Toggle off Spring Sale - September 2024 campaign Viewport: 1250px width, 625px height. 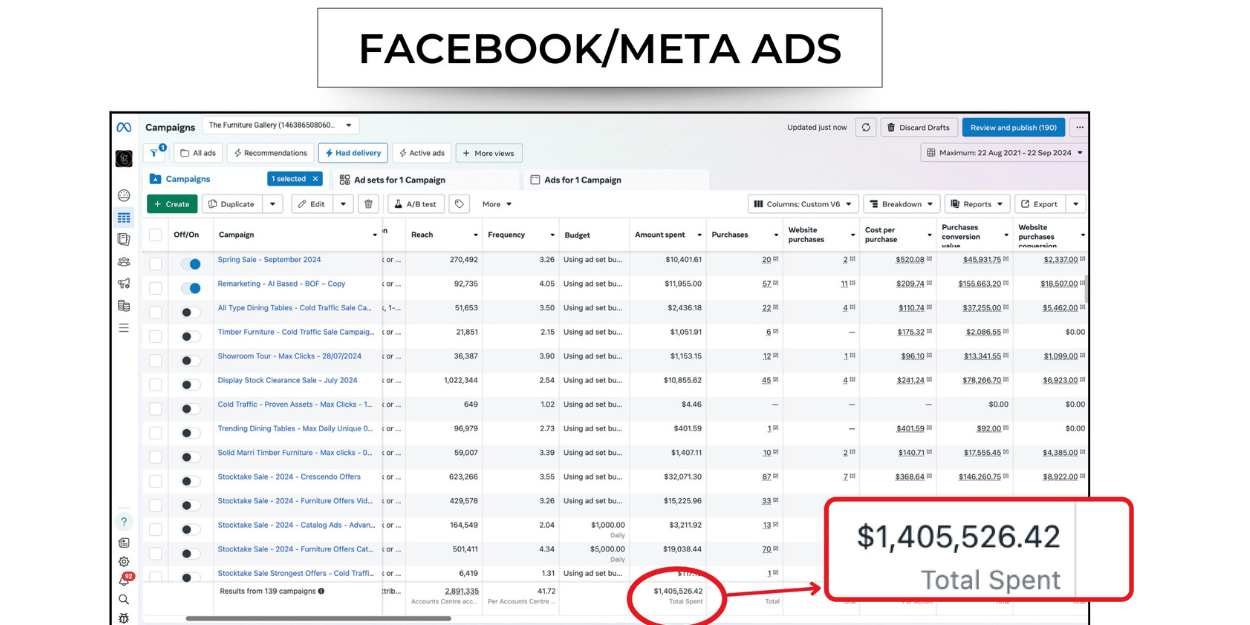point(190,264)
